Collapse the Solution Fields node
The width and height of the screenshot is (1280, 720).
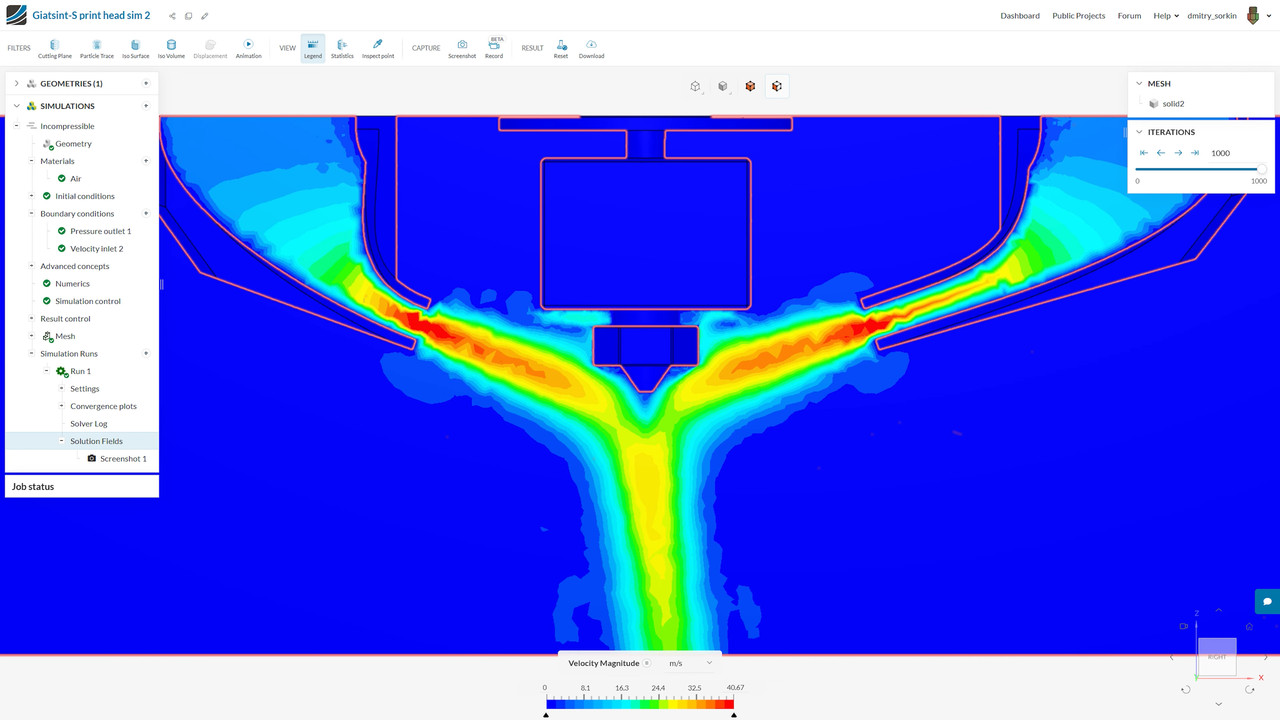(61, 441)
